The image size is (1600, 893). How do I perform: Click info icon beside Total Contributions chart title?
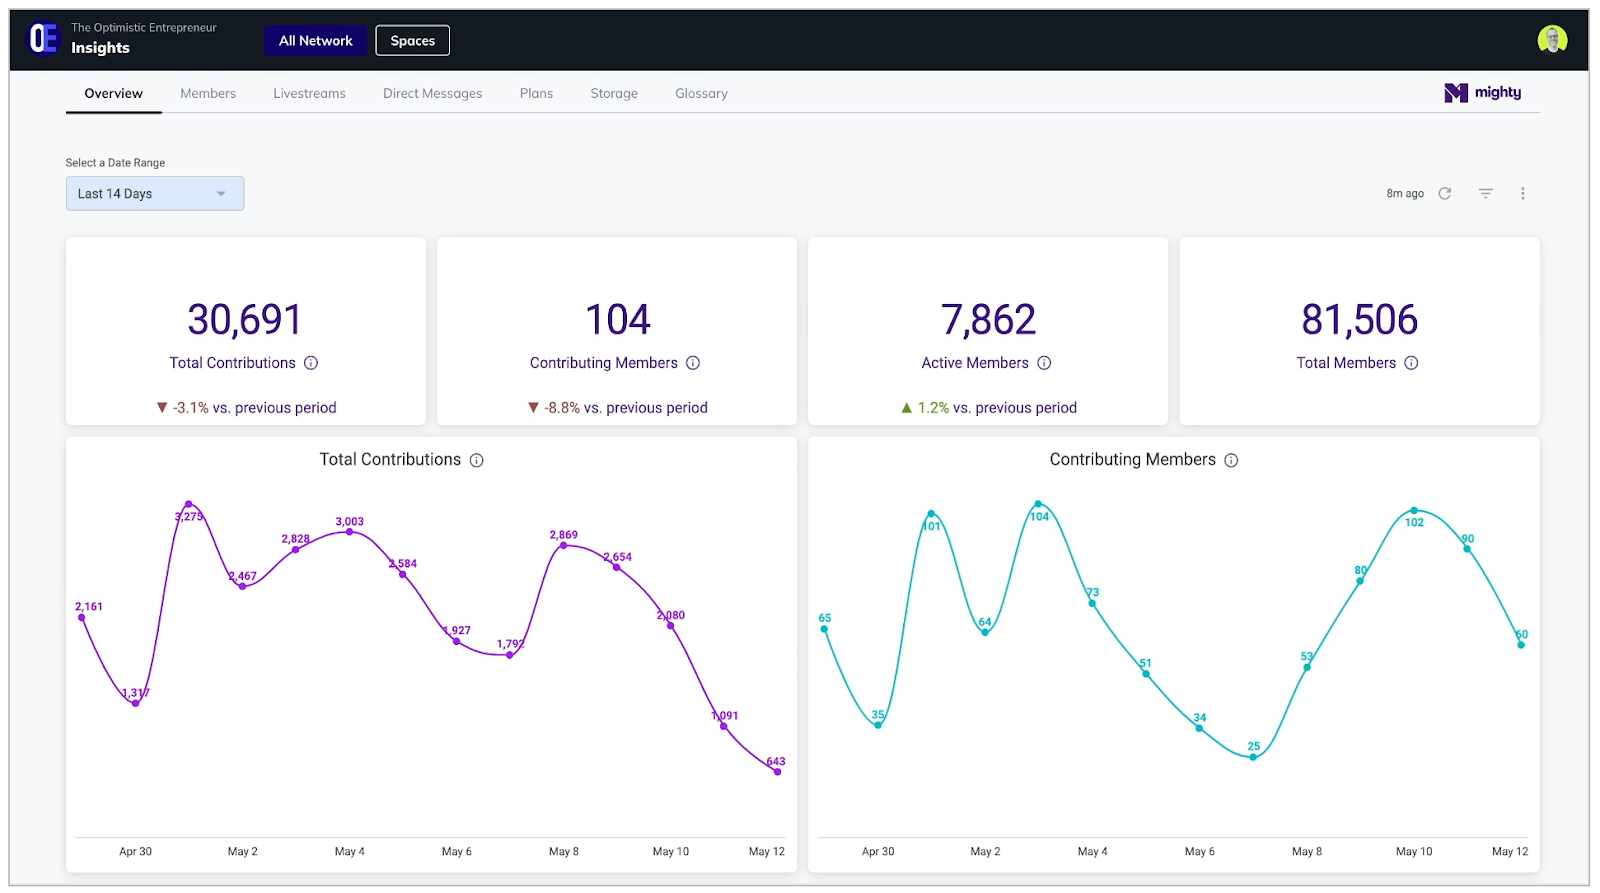click(x=477, y=461)
